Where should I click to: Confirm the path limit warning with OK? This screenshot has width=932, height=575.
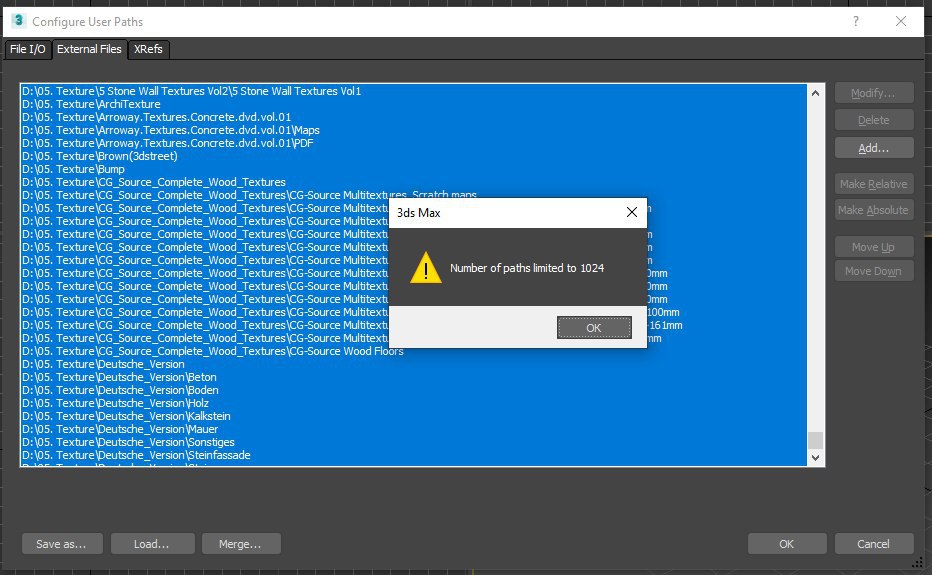coord(594,328)
